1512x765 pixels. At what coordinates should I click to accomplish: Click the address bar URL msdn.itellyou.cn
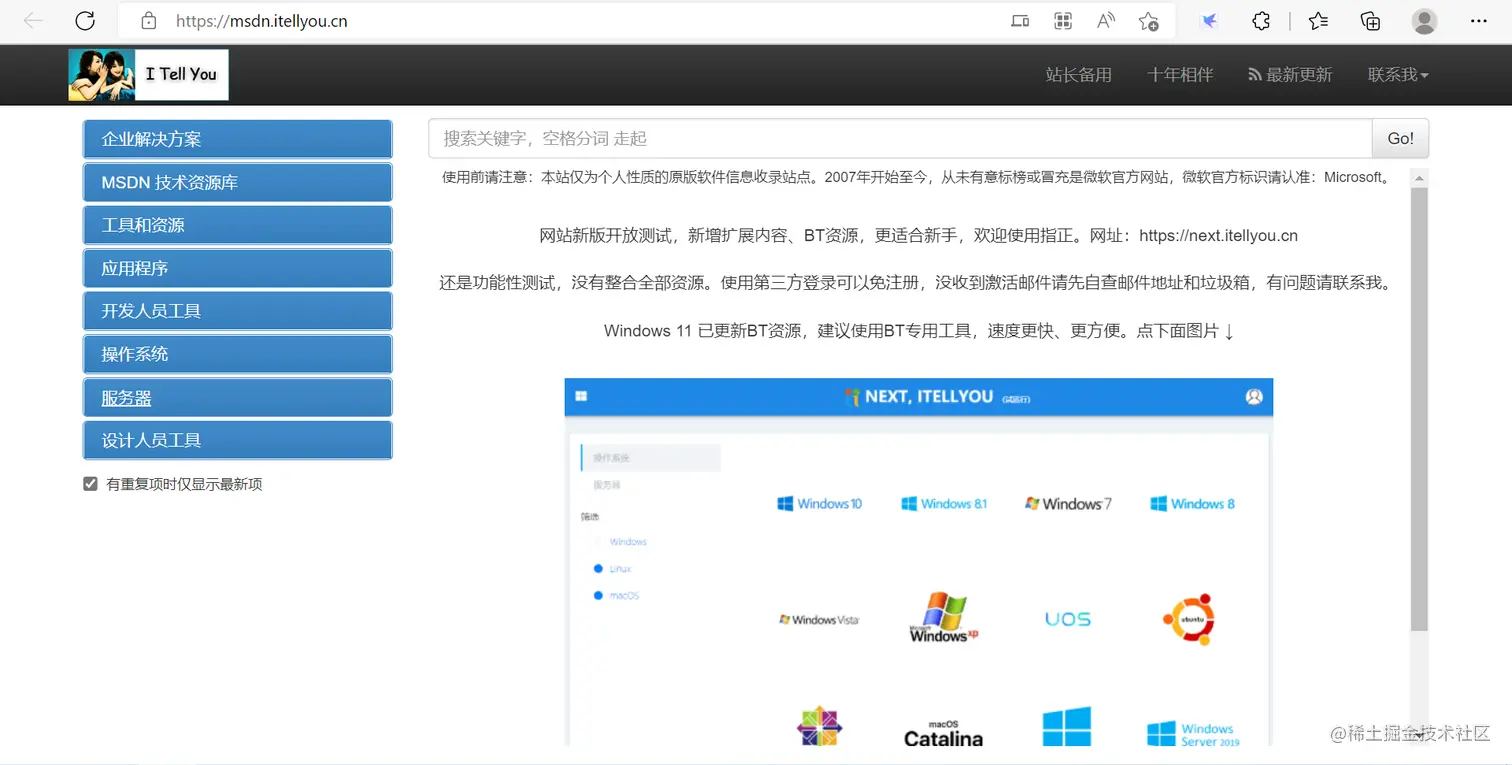[x=261, y=20]
